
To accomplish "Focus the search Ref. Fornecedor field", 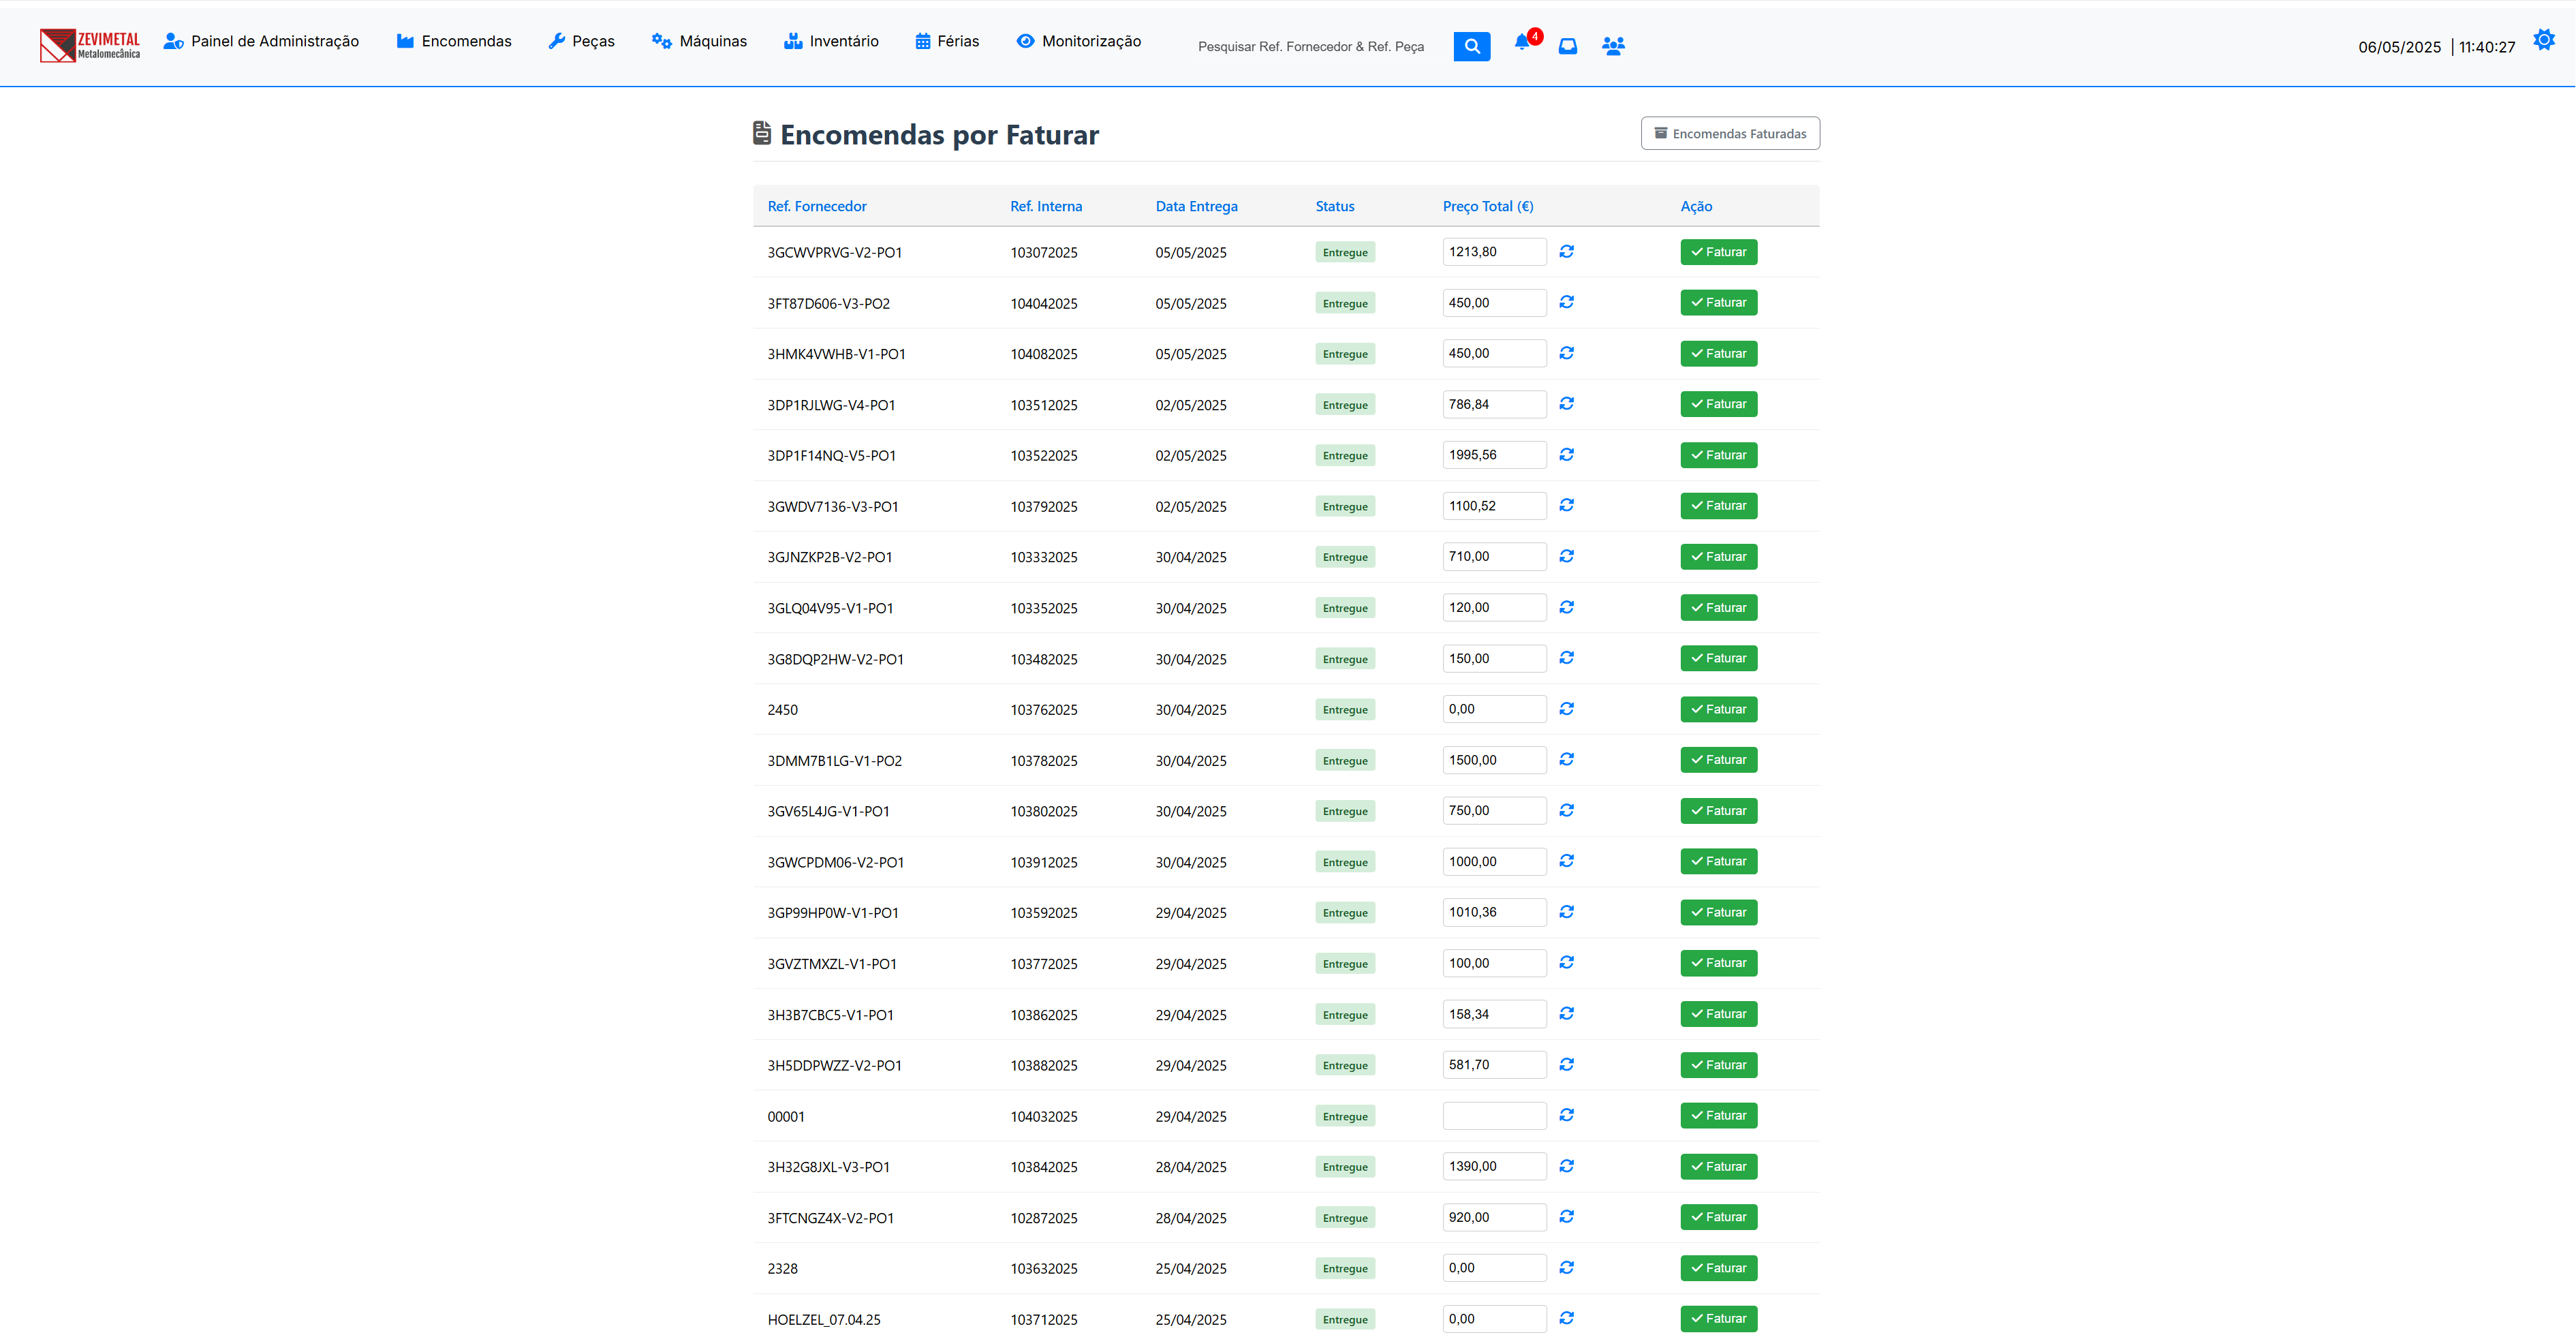I will [1316, 46].
